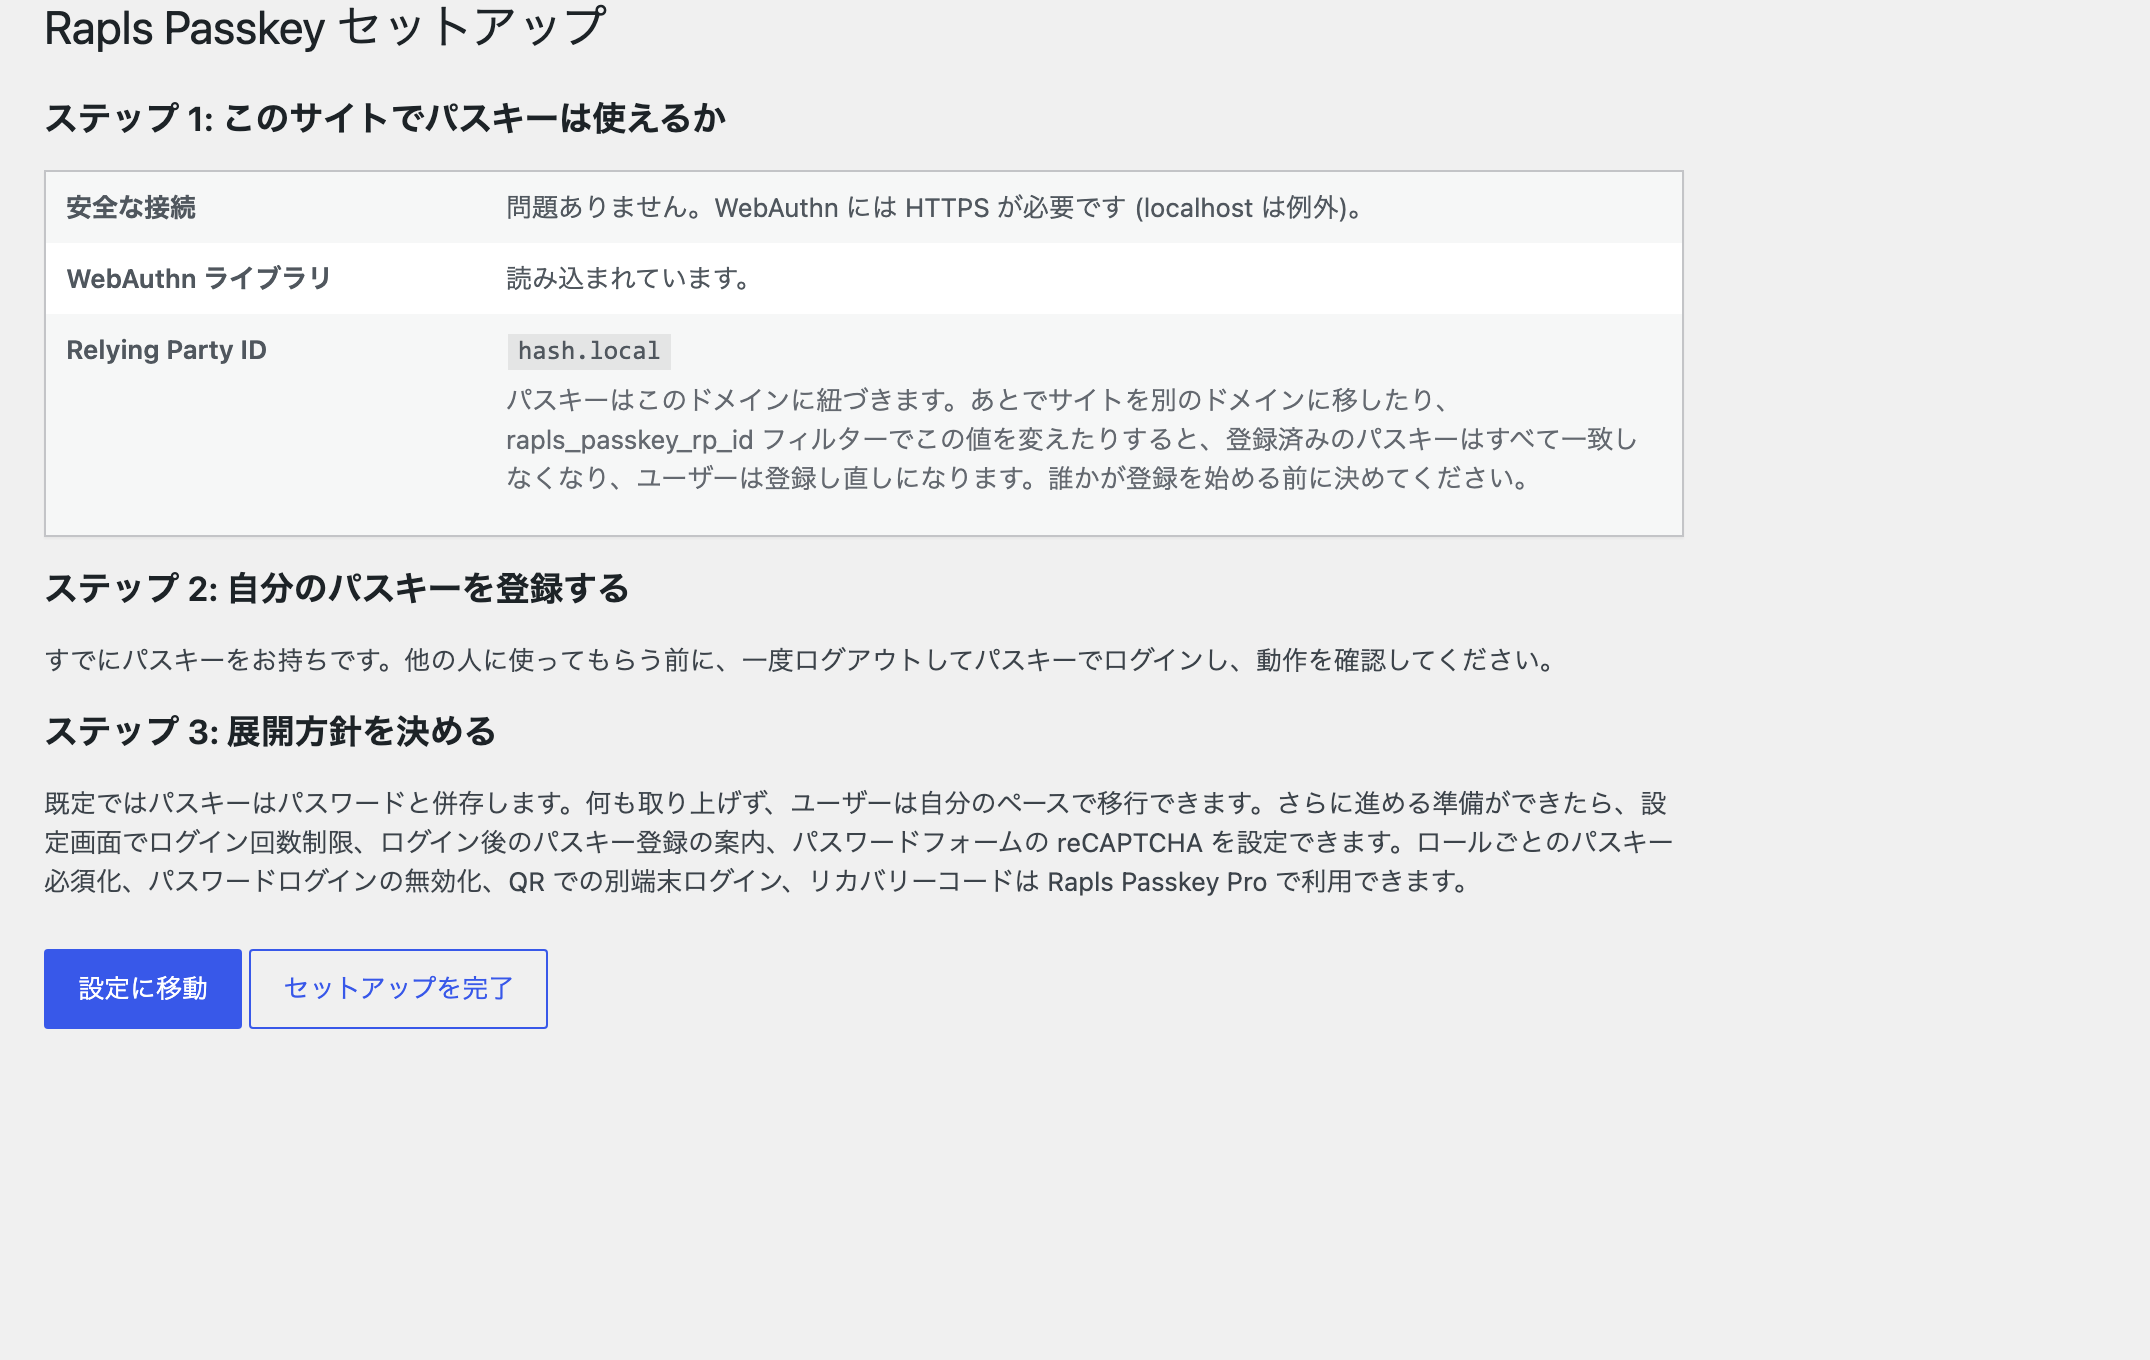The image size is (2150, 1360).
Task: Click the セットアップを完了 button
Action: click(x=398, y=988)
